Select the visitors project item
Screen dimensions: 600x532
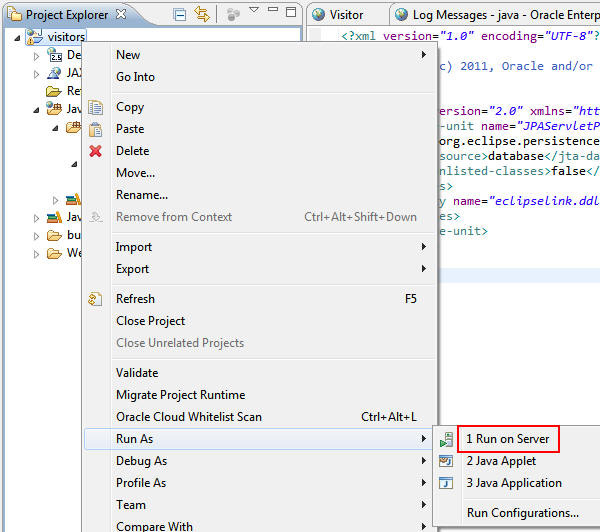click(66, 36)
